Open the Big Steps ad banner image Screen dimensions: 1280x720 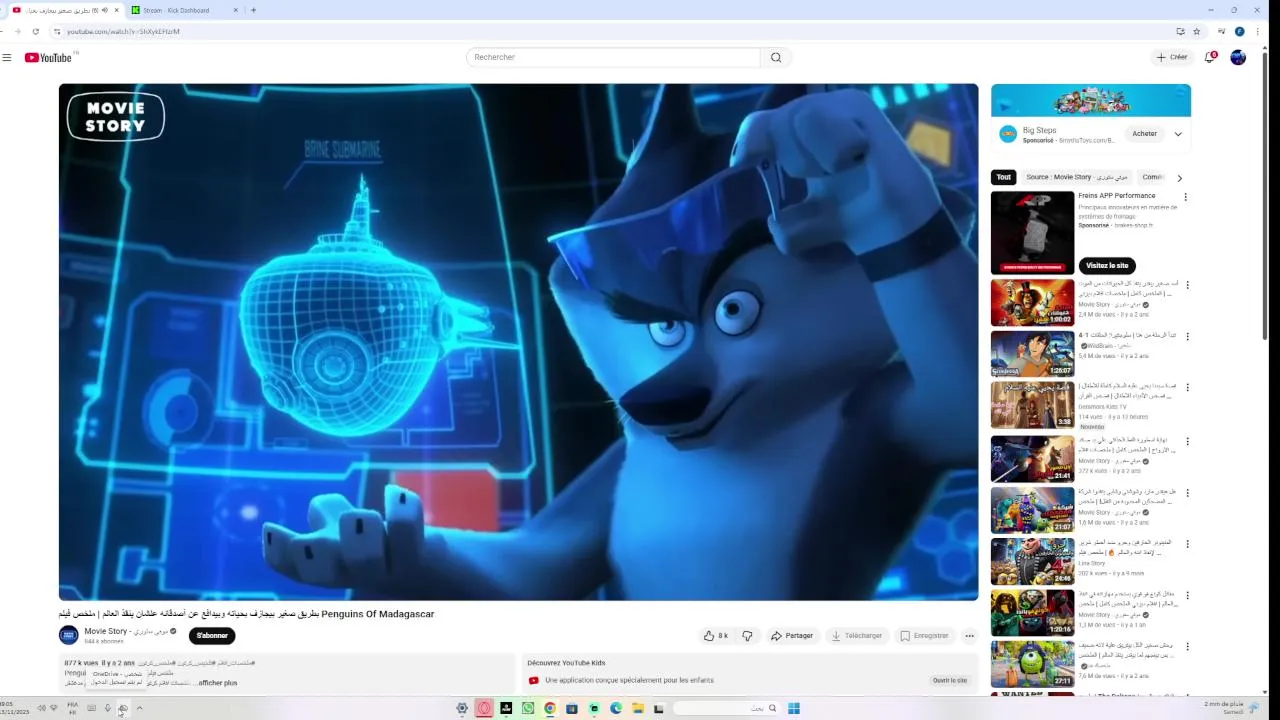[x=1091, y=100]
